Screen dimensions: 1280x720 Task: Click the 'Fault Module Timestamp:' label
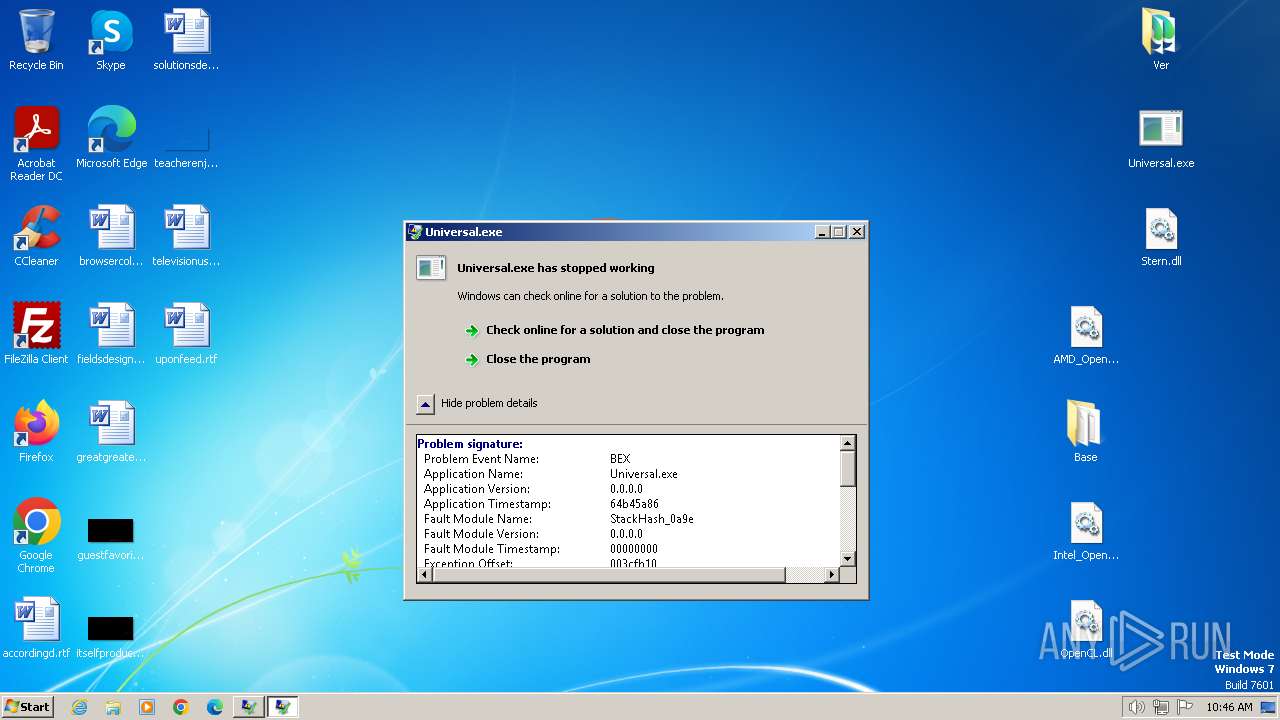492,549
